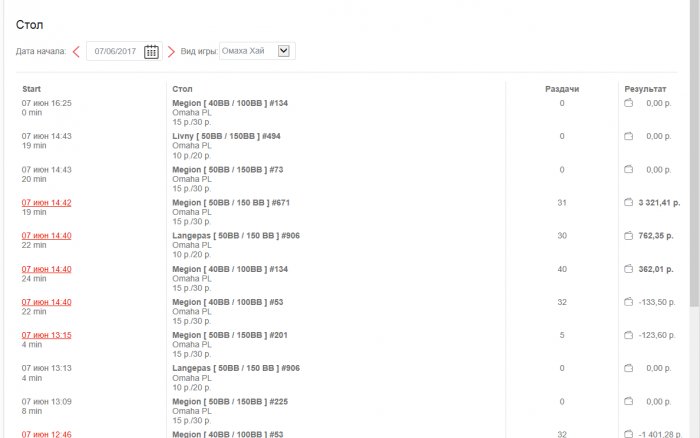
Task: Open session link 07 июн 14:40 lasting 24 min
Action: (46, 269)
